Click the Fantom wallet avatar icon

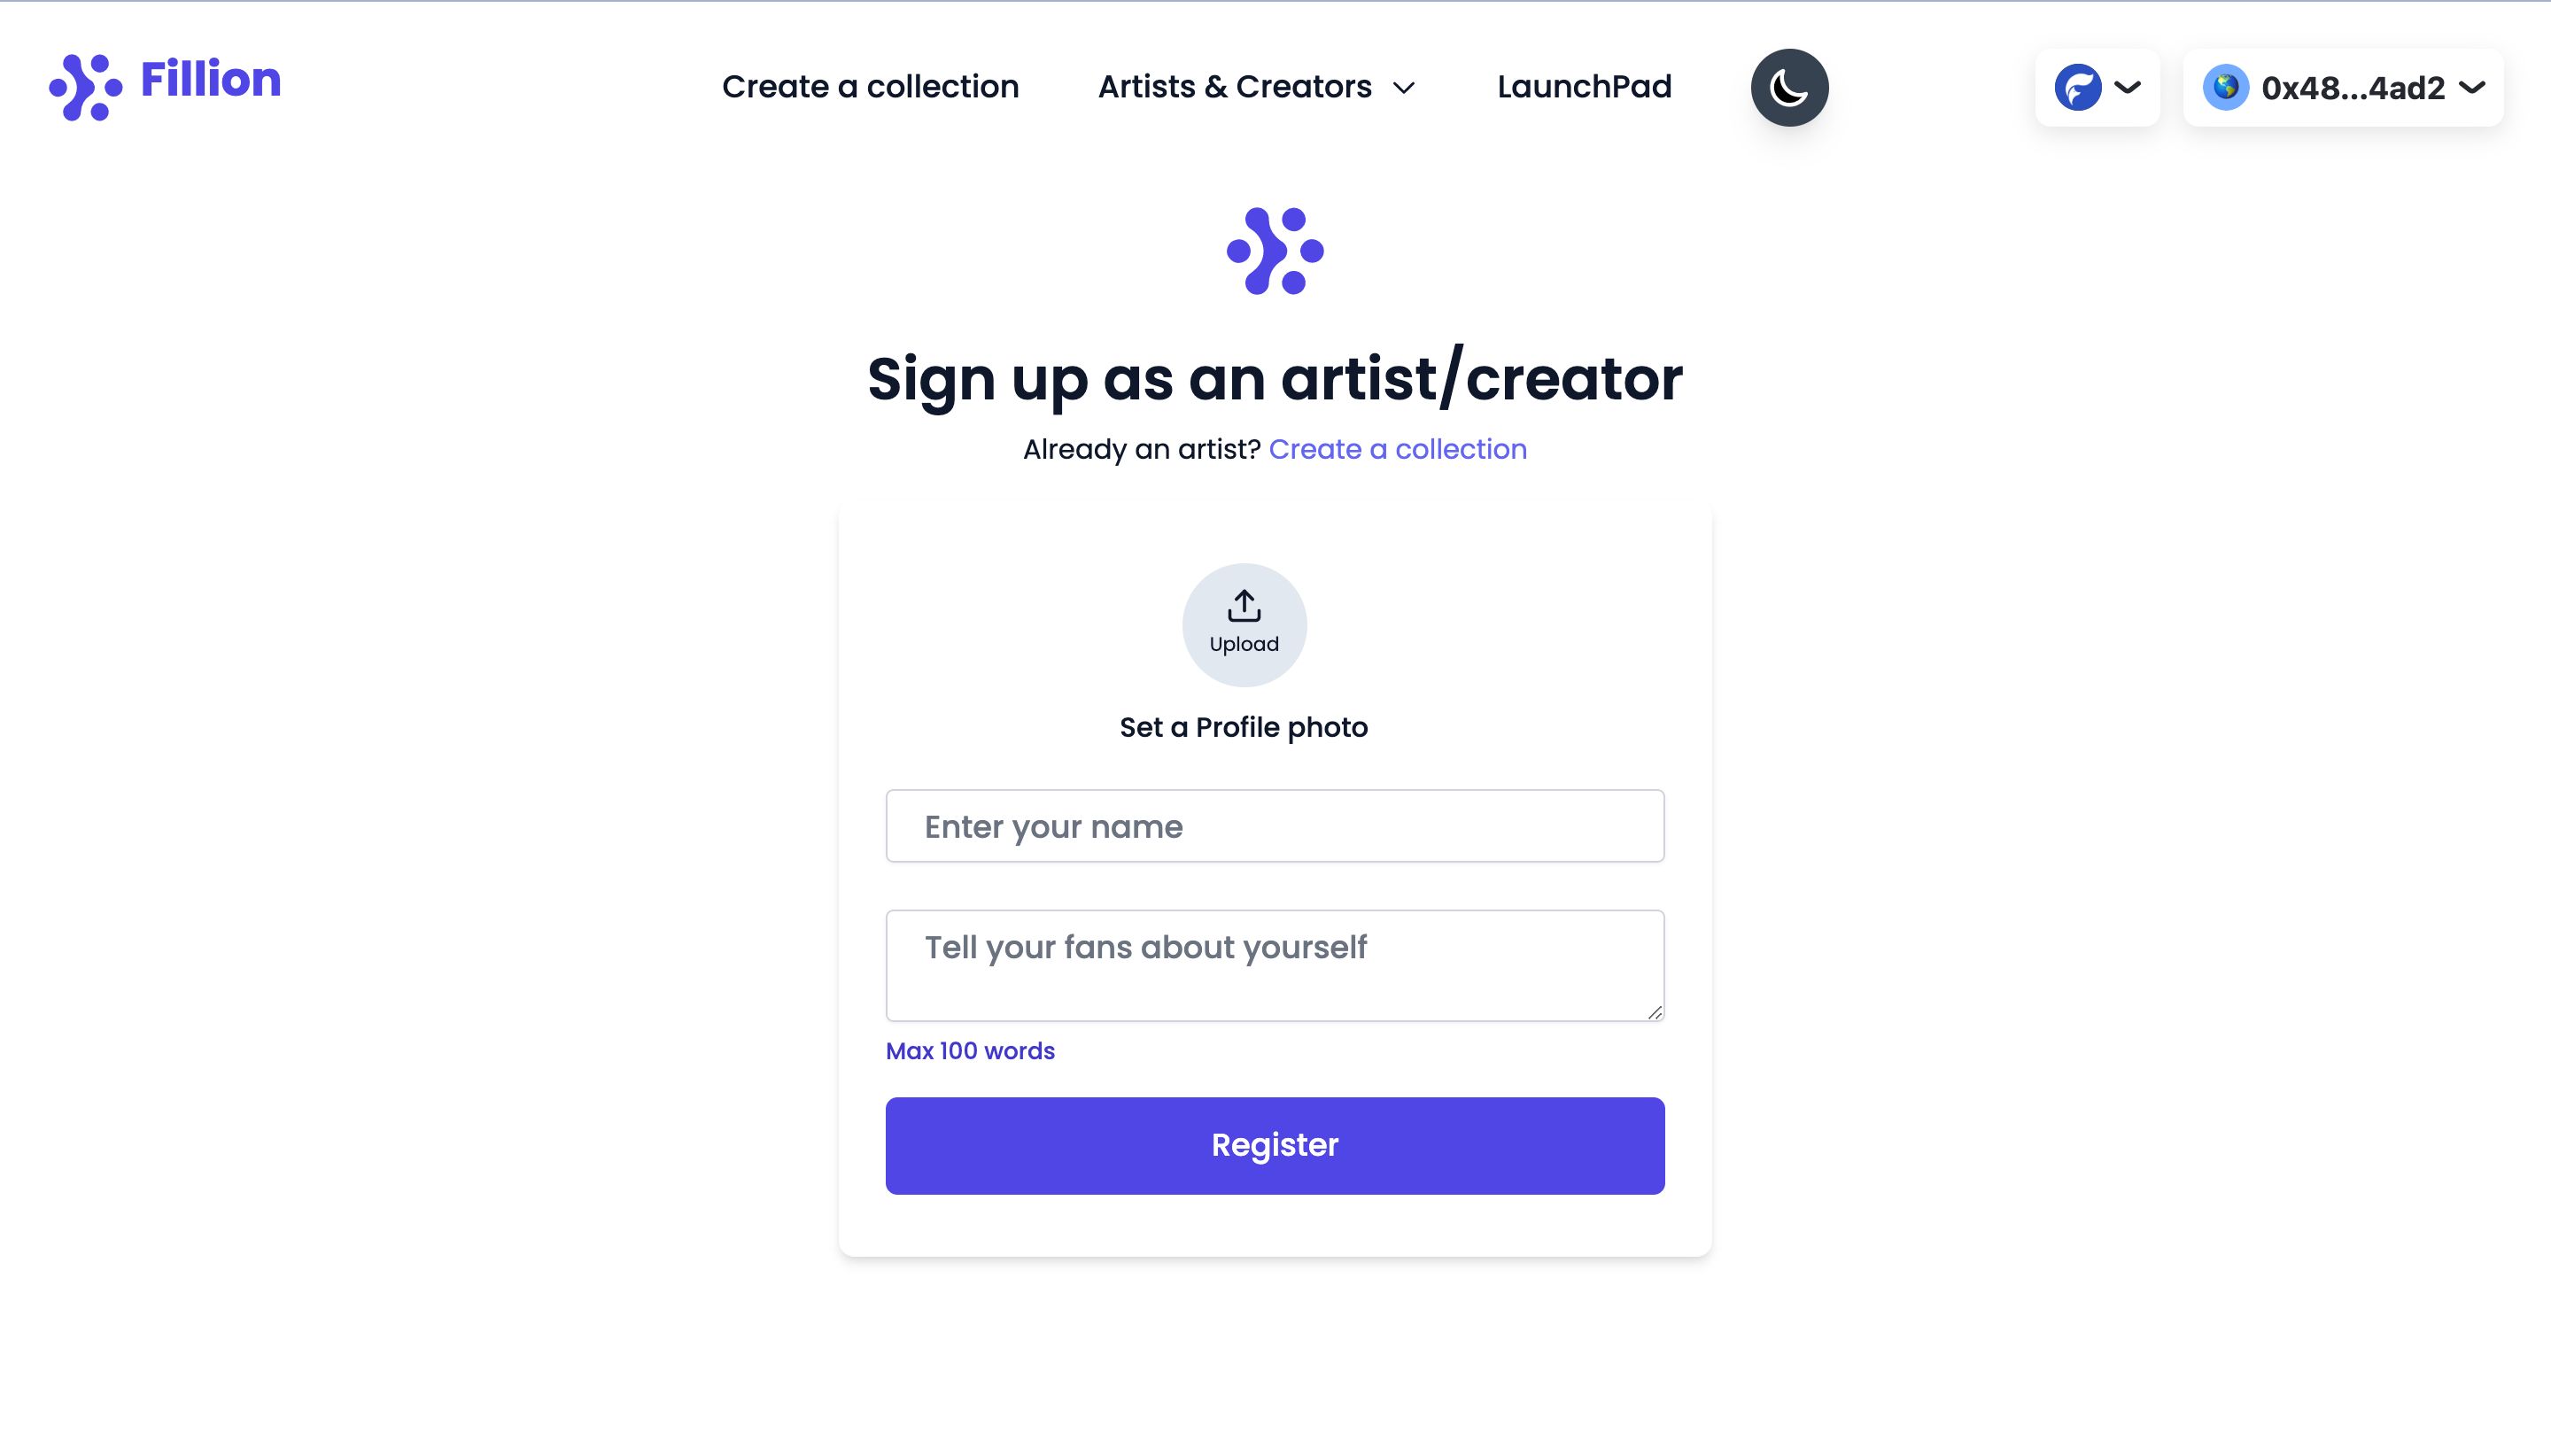pos(2076,88)
